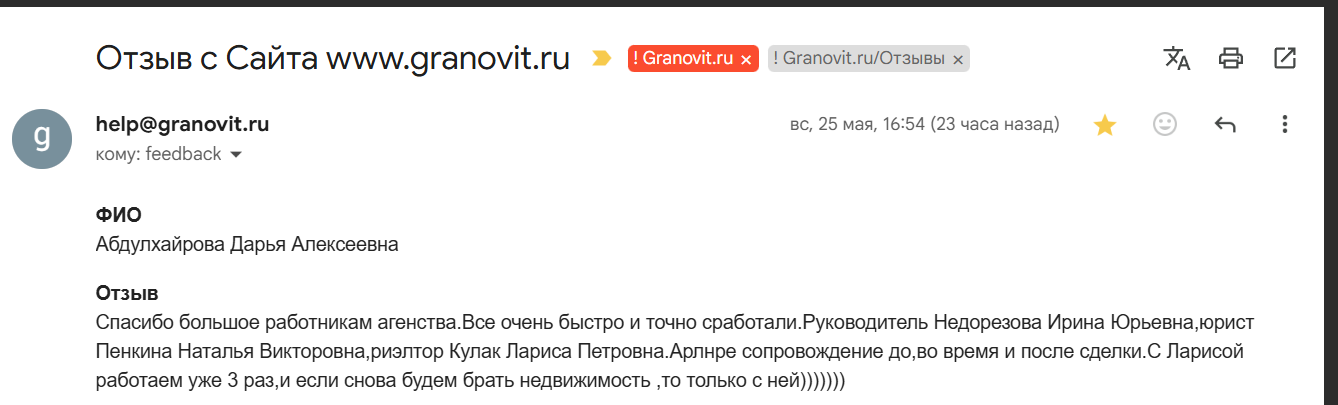
Task: Toggle the yellow star on this message
Action: click(1105, 125)
